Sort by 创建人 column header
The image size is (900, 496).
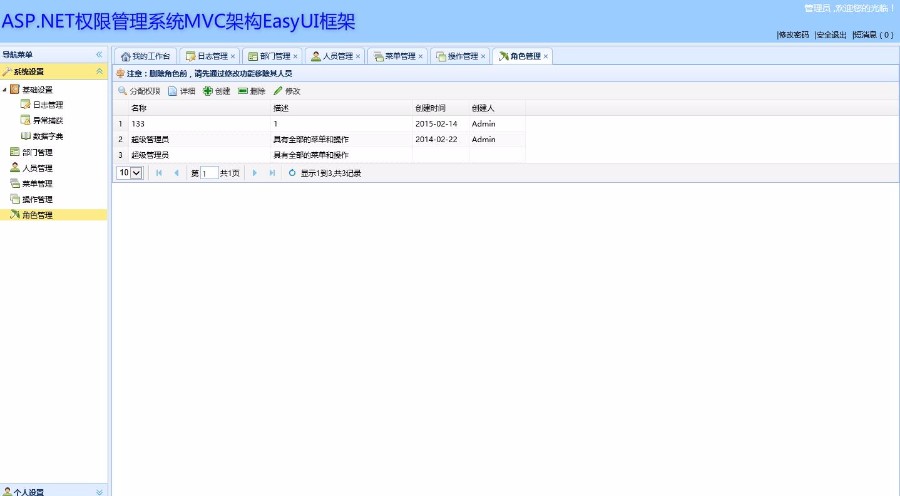pyautogui.click(x=497, y=108)
